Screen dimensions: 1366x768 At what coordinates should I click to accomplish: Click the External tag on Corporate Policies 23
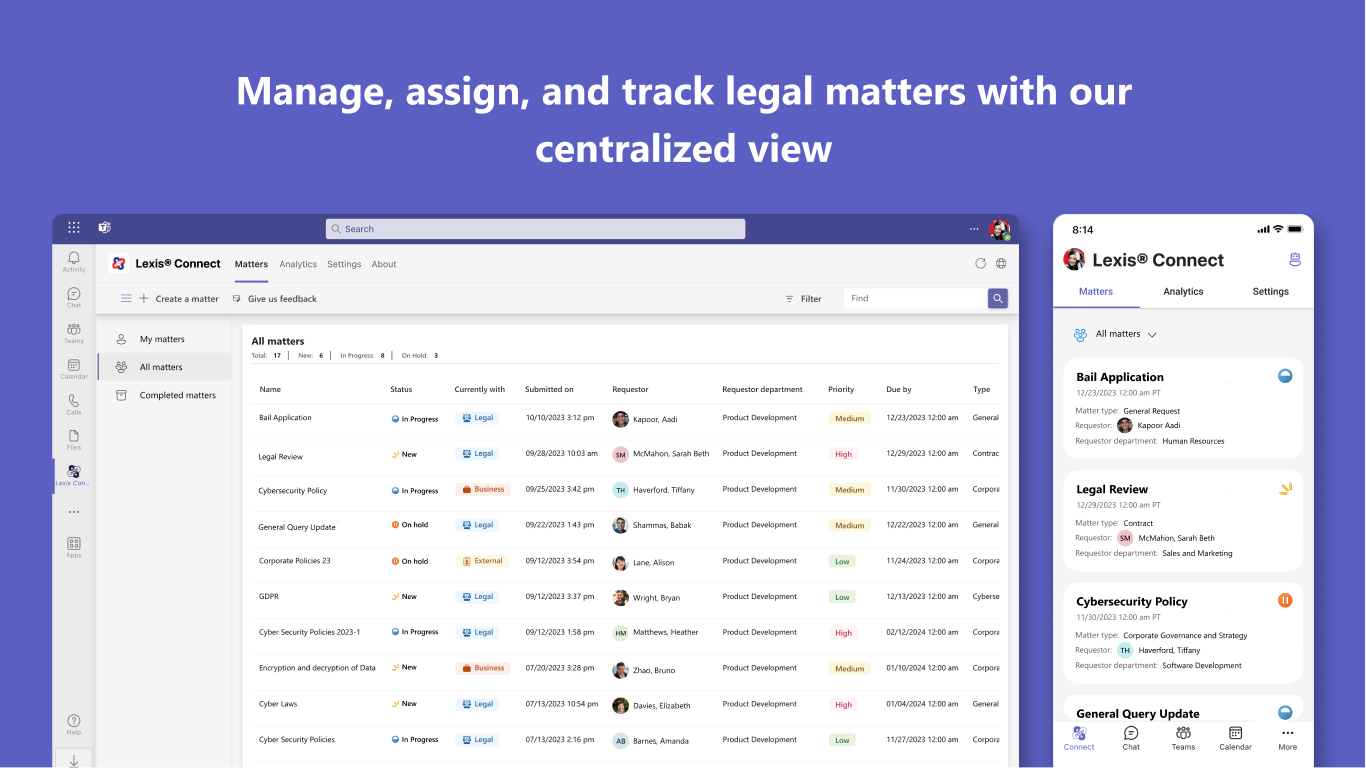[482, 561]
